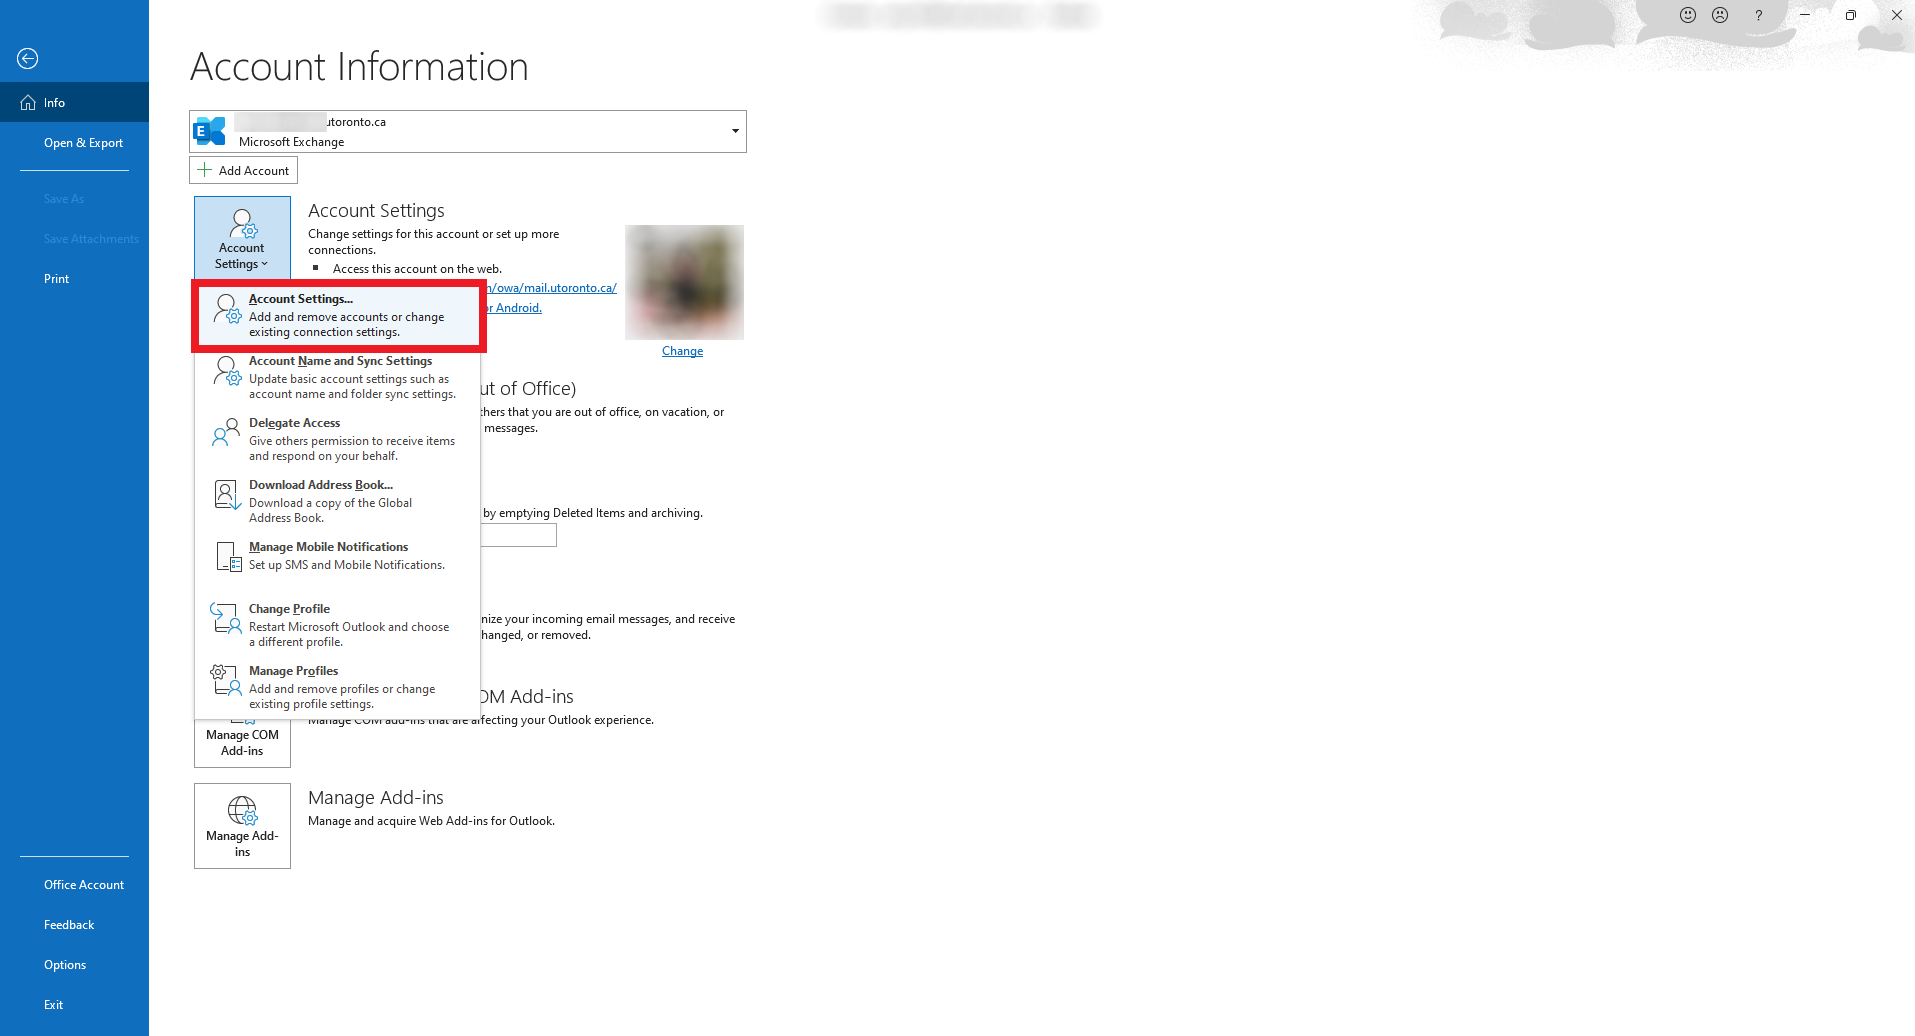Image resolution: width=1915 pixels, height=1036 pixels.
Task: Click the Manage COM Add-ins button
Action: pos(242,742)
